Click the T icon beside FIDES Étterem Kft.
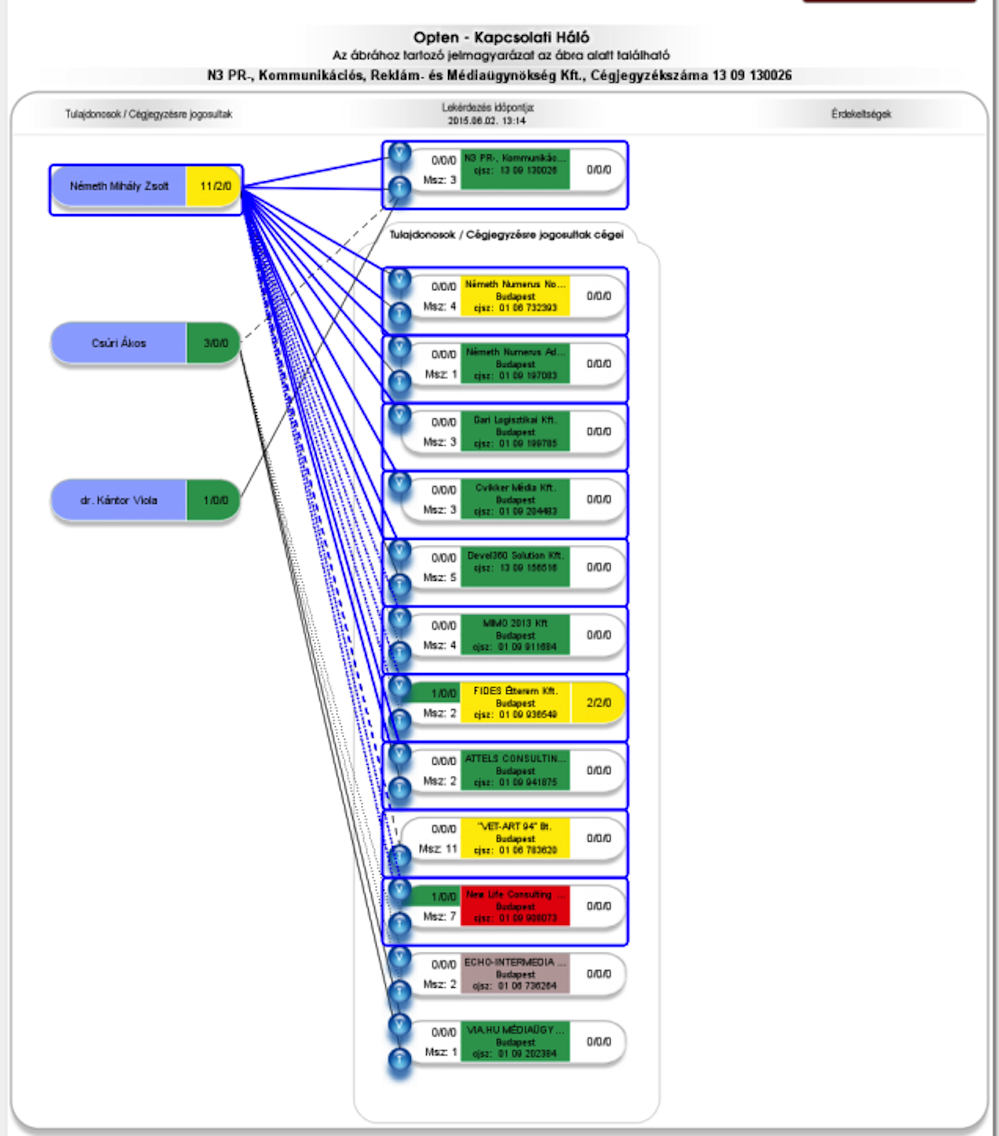The width and height of the screenshot is (999, 1136). pos(400,720)
